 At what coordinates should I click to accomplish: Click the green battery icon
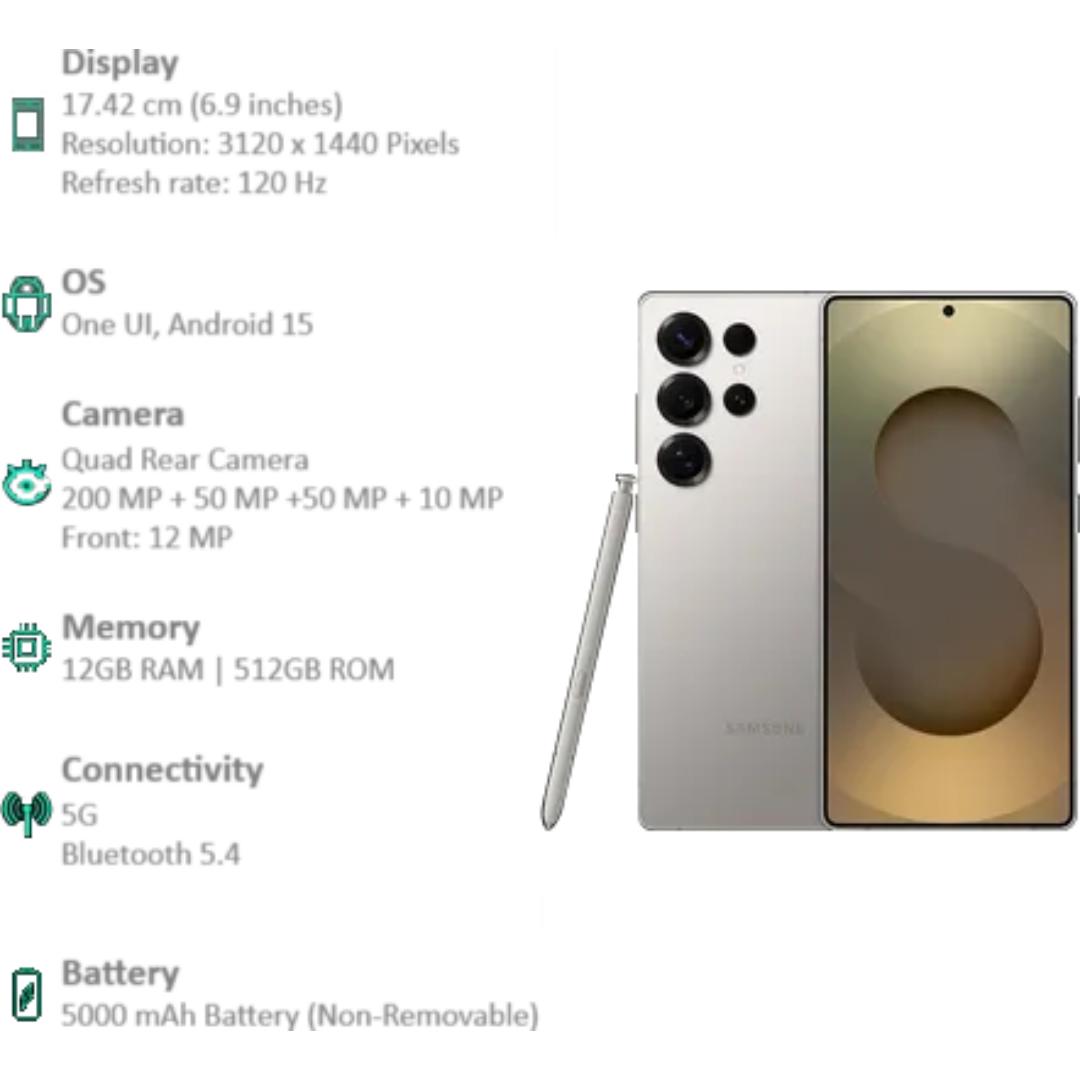28,994
